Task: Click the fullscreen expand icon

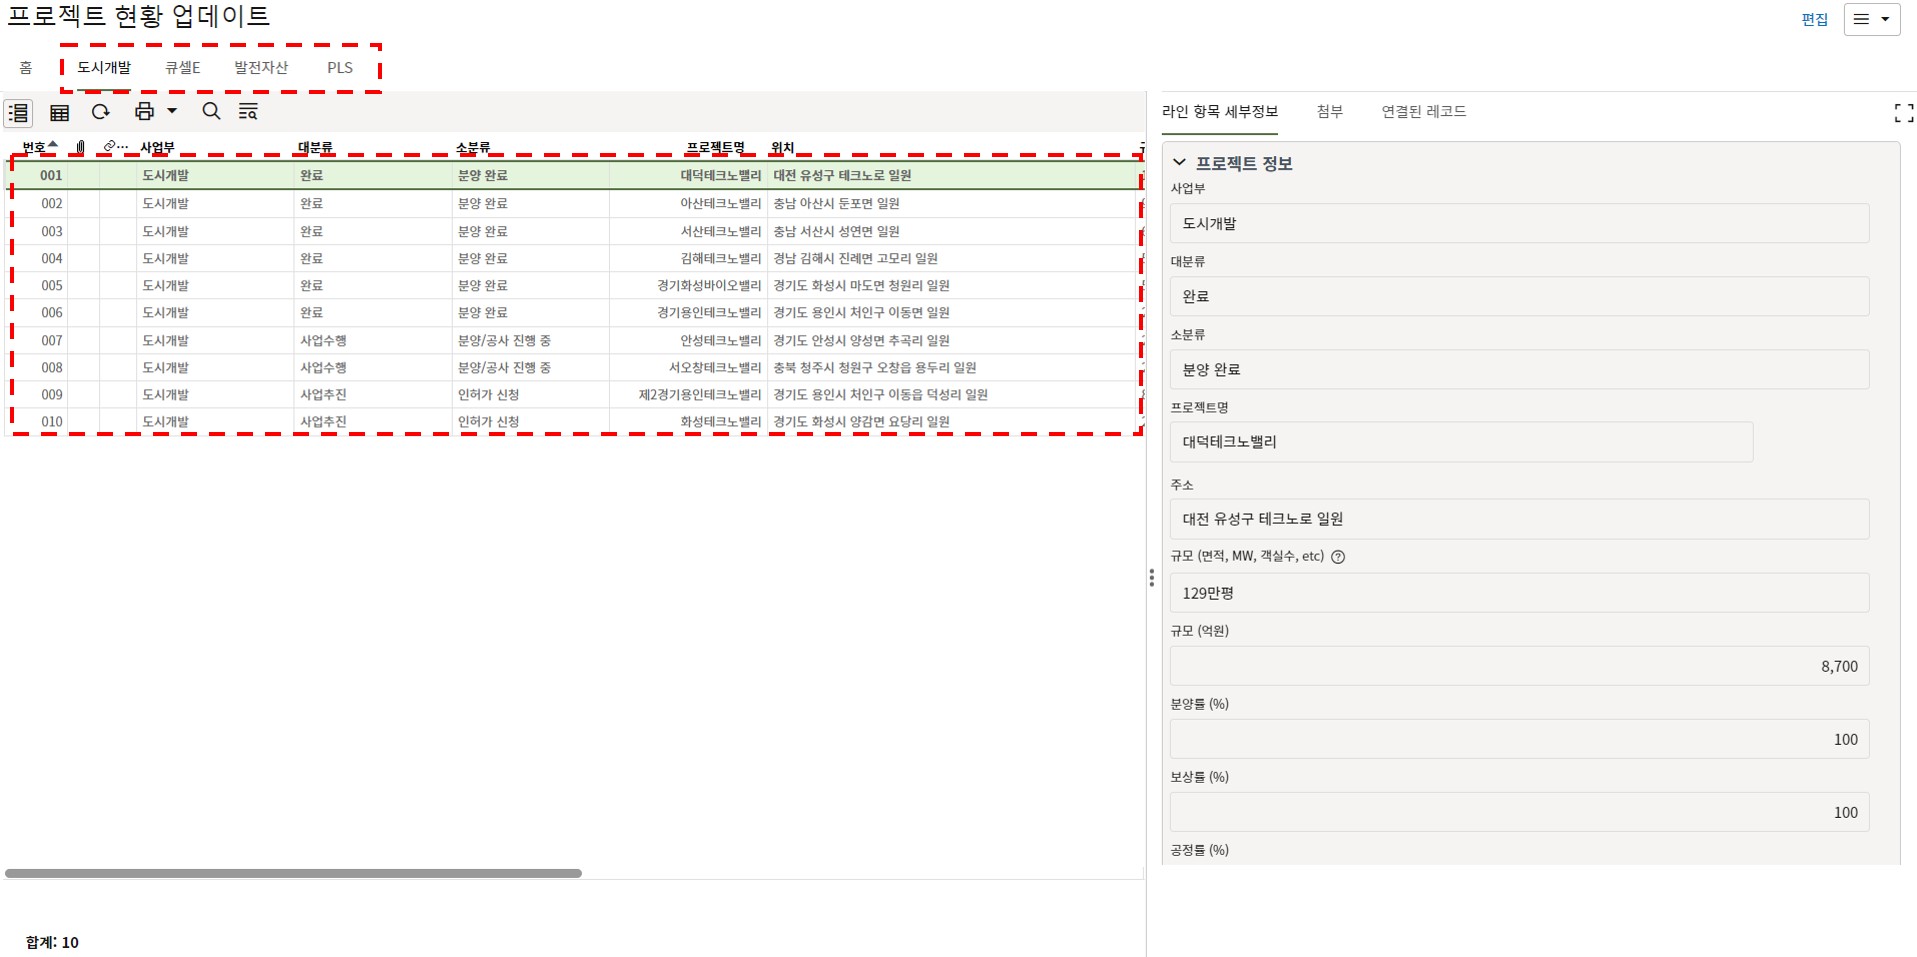Action: point(1903,113)
